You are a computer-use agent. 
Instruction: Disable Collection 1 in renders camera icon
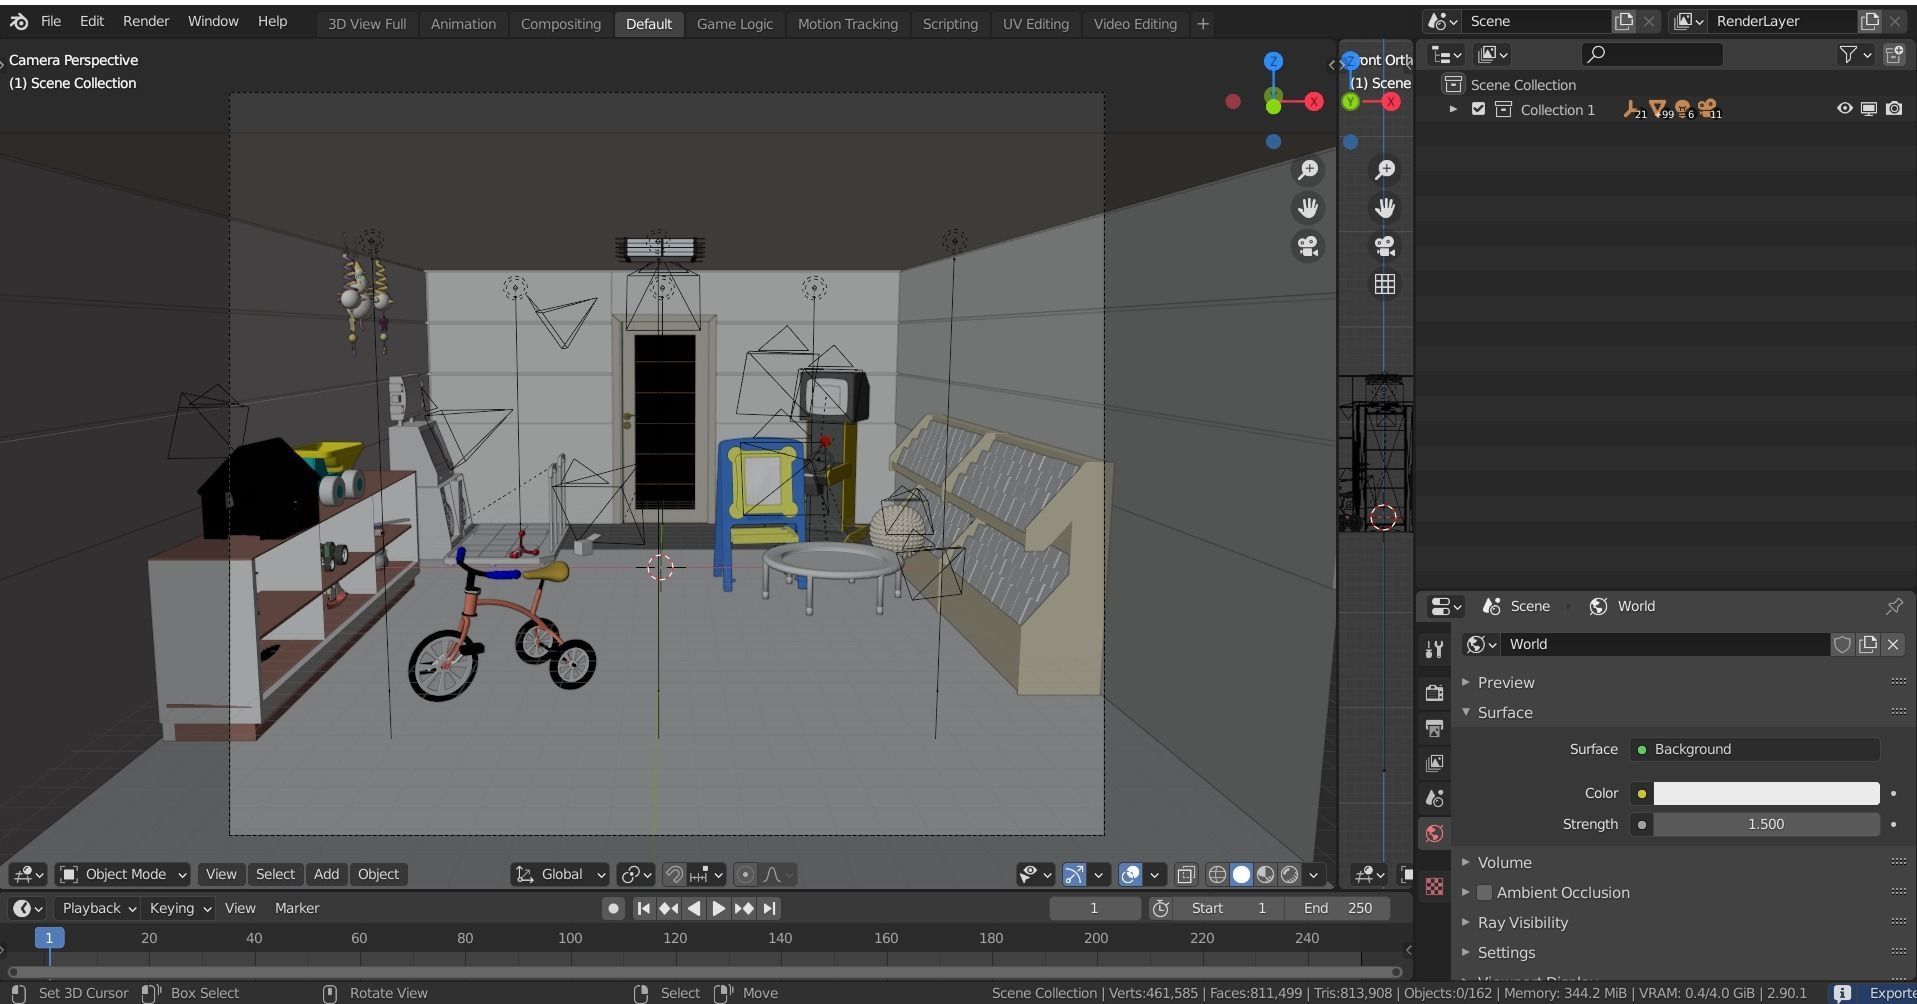tap(1894, 108)
